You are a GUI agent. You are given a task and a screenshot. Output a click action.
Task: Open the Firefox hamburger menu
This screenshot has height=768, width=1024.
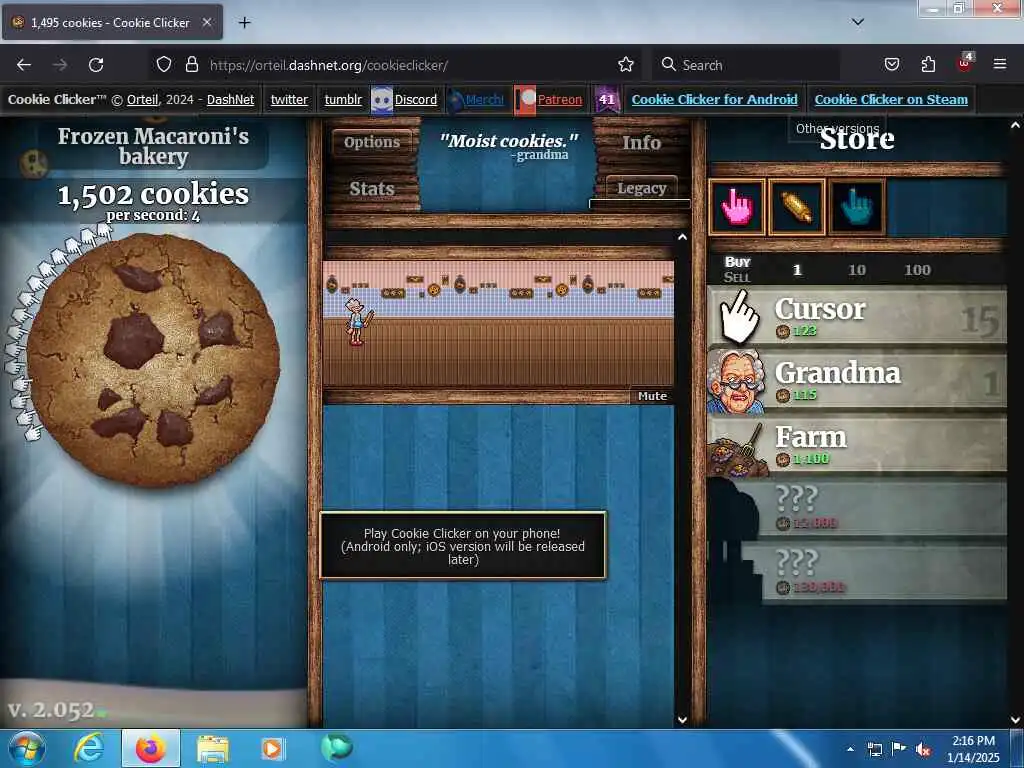coord(1000,65)
